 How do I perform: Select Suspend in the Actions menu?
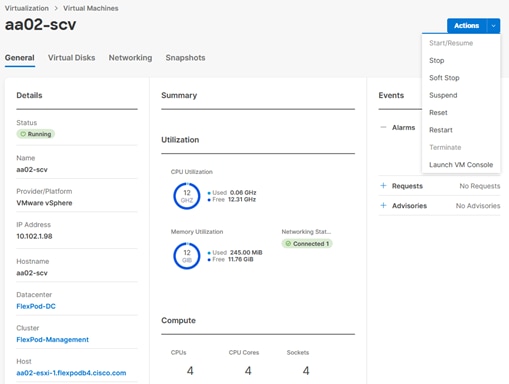click(x=443, y=95)
